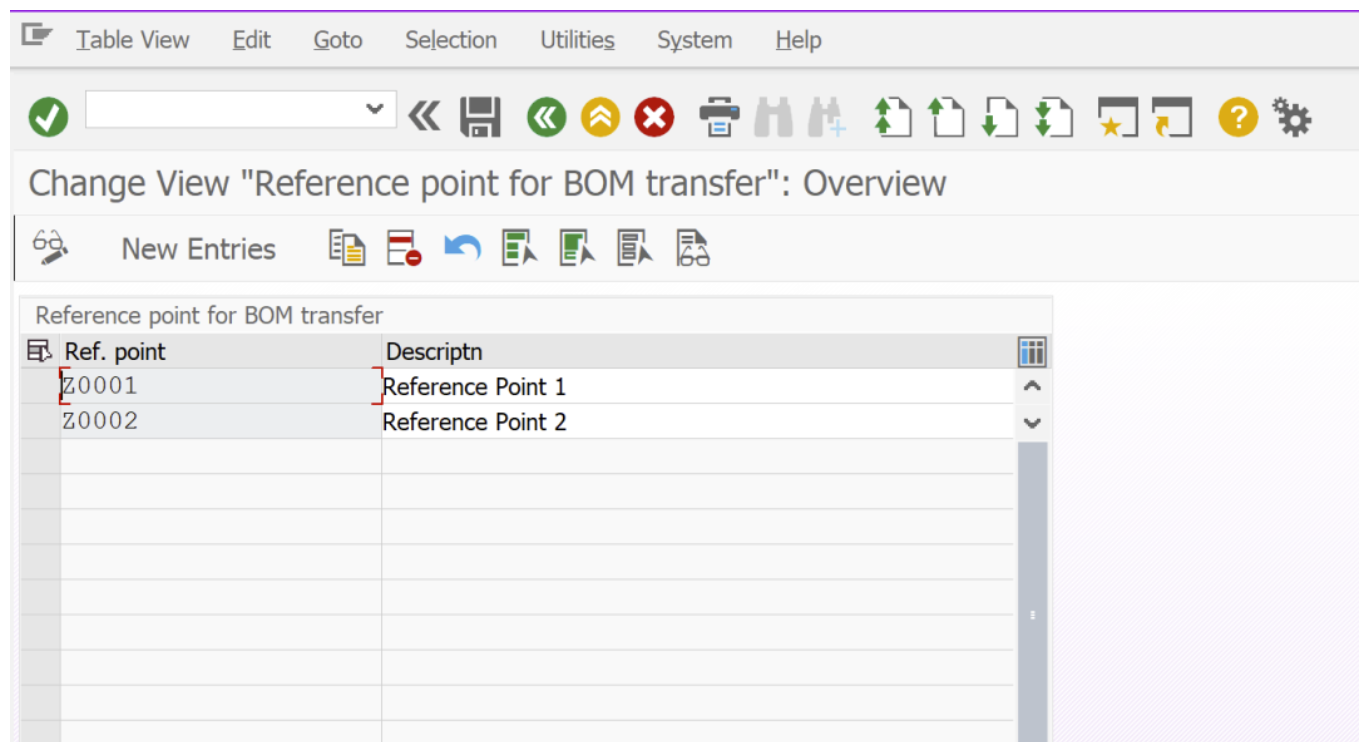
Task: Open the Table View menu
Action: point(132,40)
